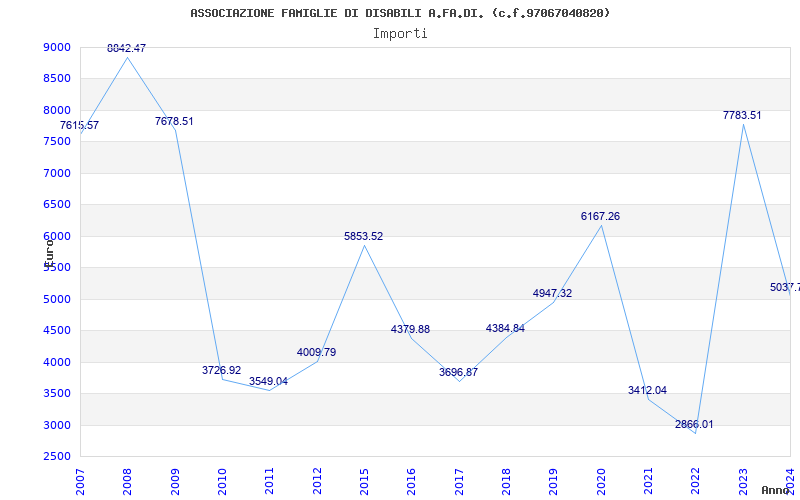Image resolution: width=800 pixels, height=500 pixels.
Task: Click y-axis tick 5000
Action: [x=57, y=299]
